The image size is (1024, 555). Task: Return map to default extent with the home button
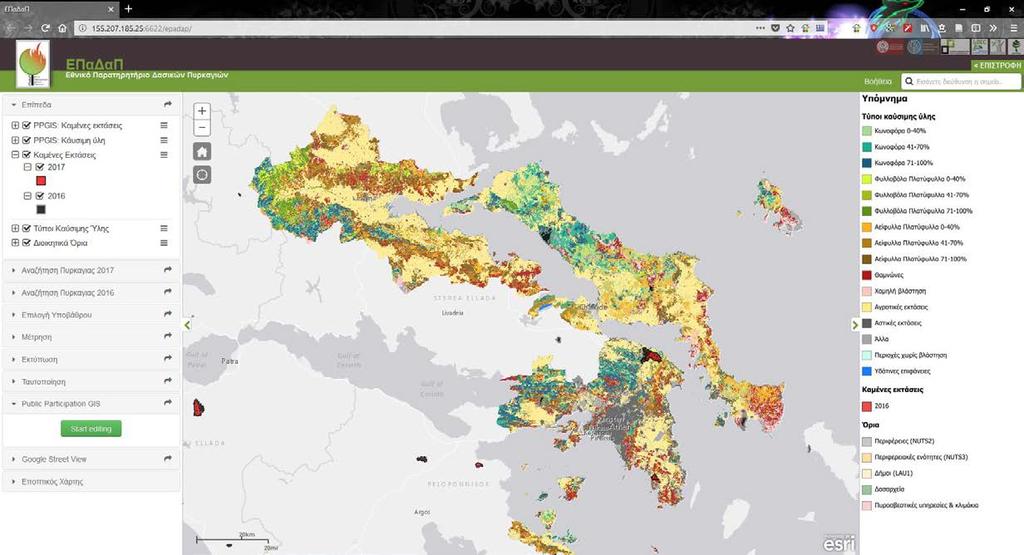coord(202,152)
